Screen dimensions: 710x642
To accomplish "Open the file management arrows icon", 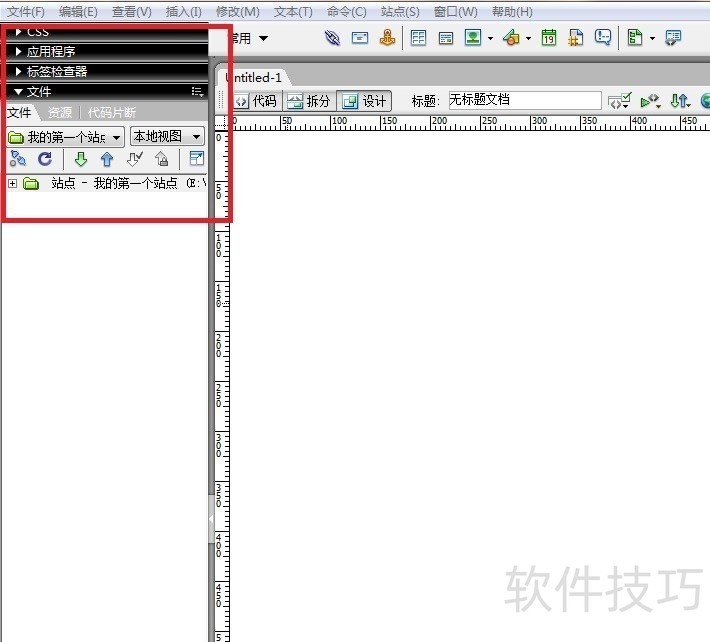I will click(681, 101).
